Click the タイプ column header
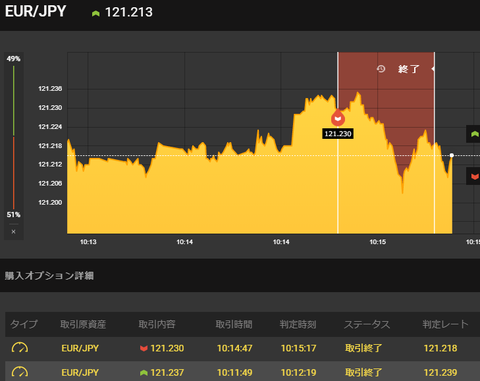Screen dimensions: 480x381 pyautogui.click(x=24, y=324)
